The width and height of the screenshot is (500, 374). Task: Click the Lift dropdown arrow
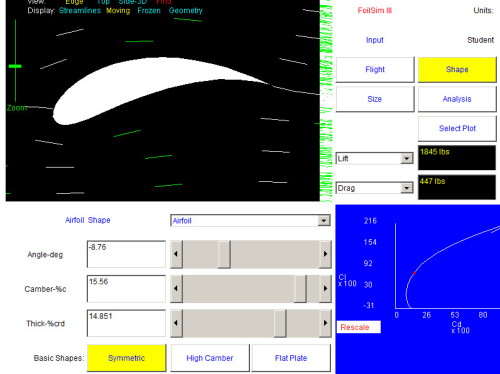point(406,159)
